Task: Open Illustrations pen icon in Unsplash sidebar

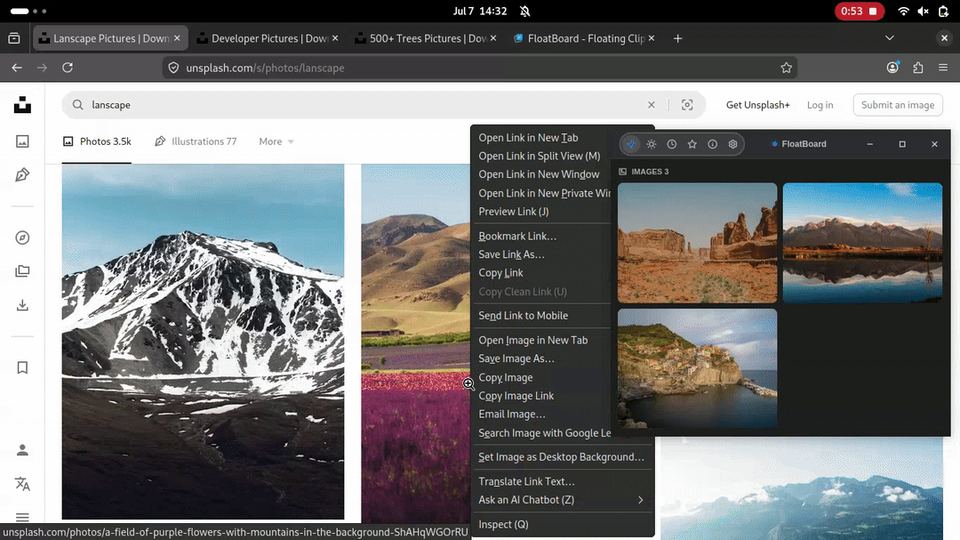Action: [x=23, y=175]
